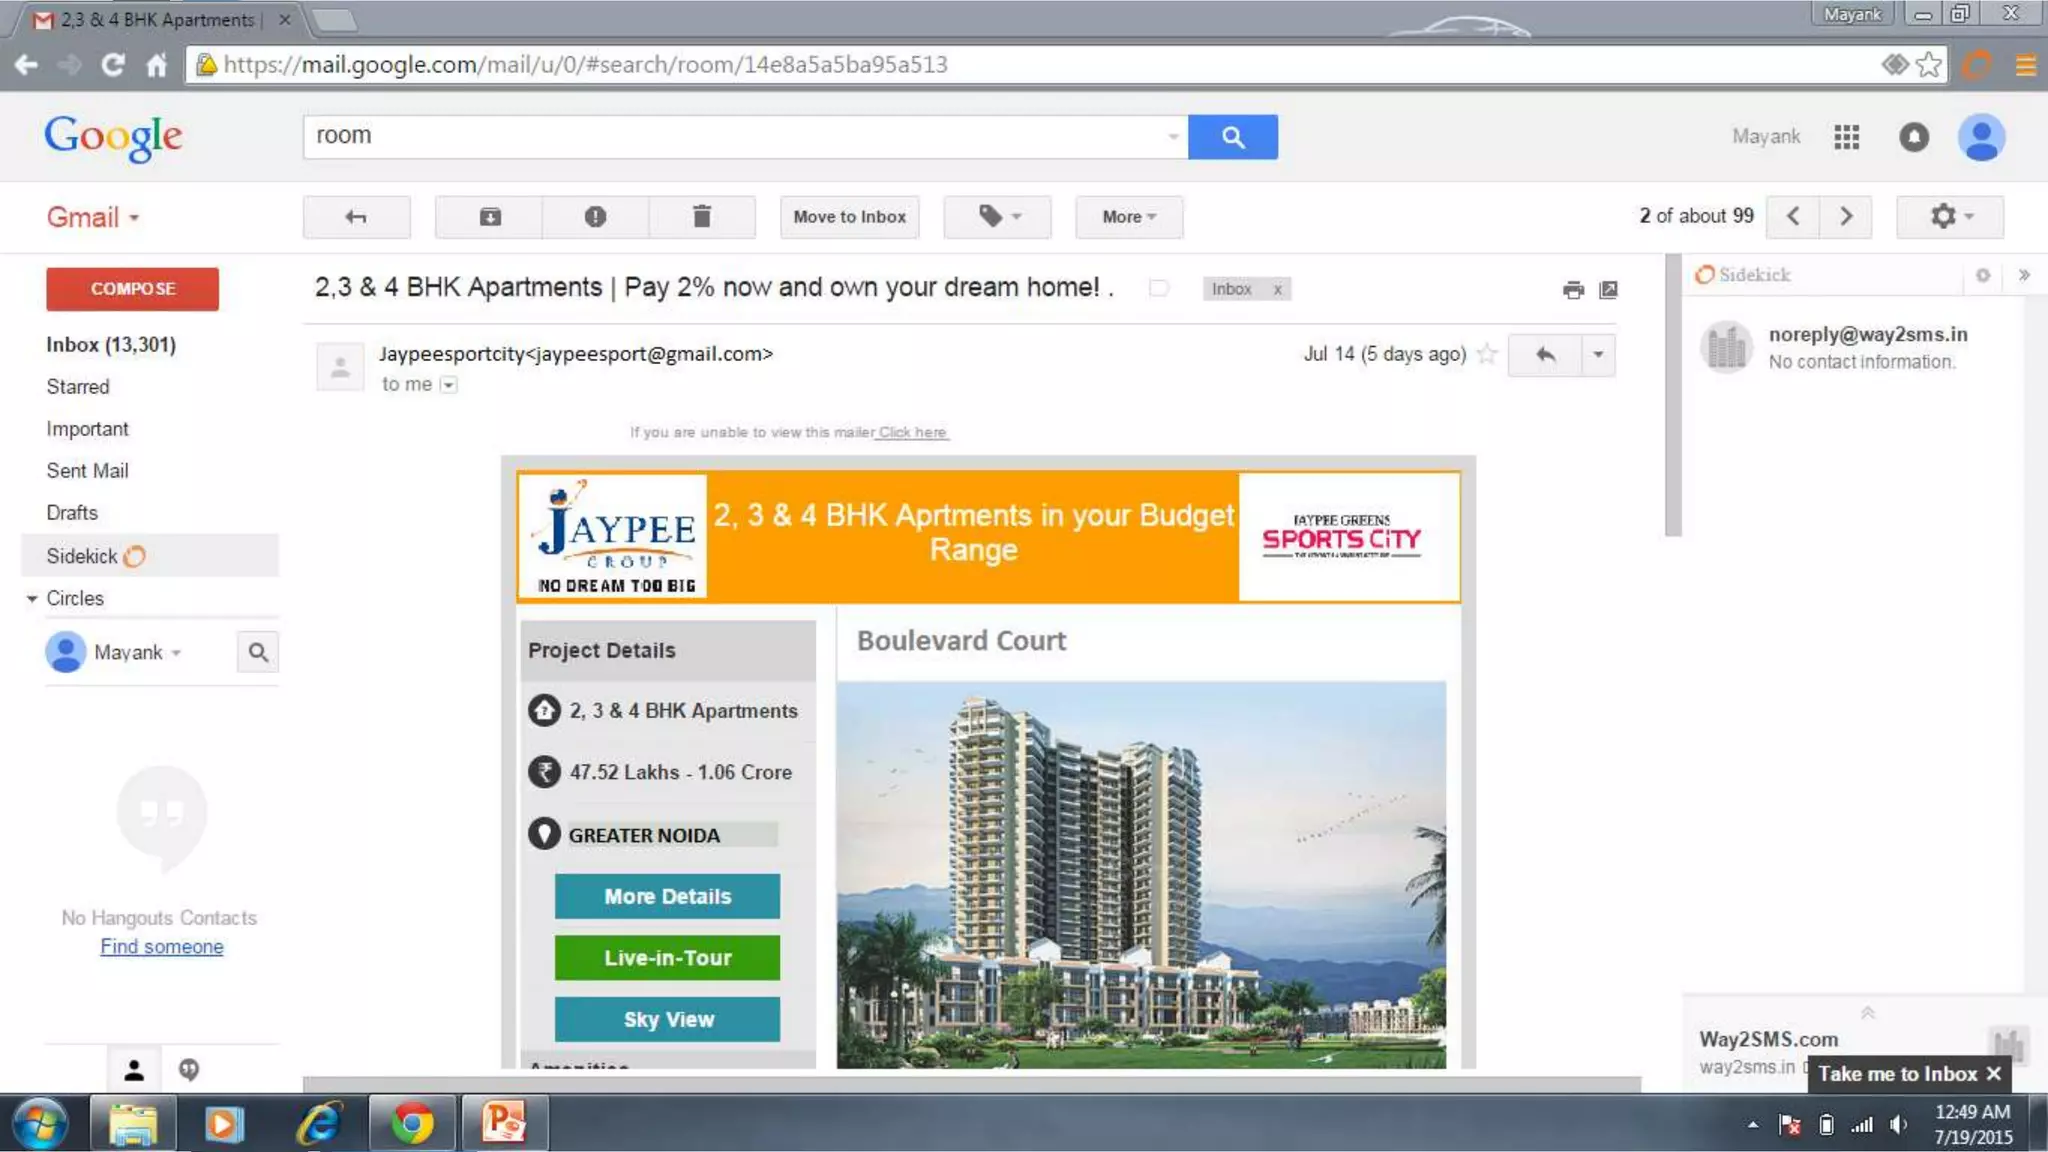Click the archive icon in the toolbar
The image size is (2048, 1152).
click(x=490, y=217)
